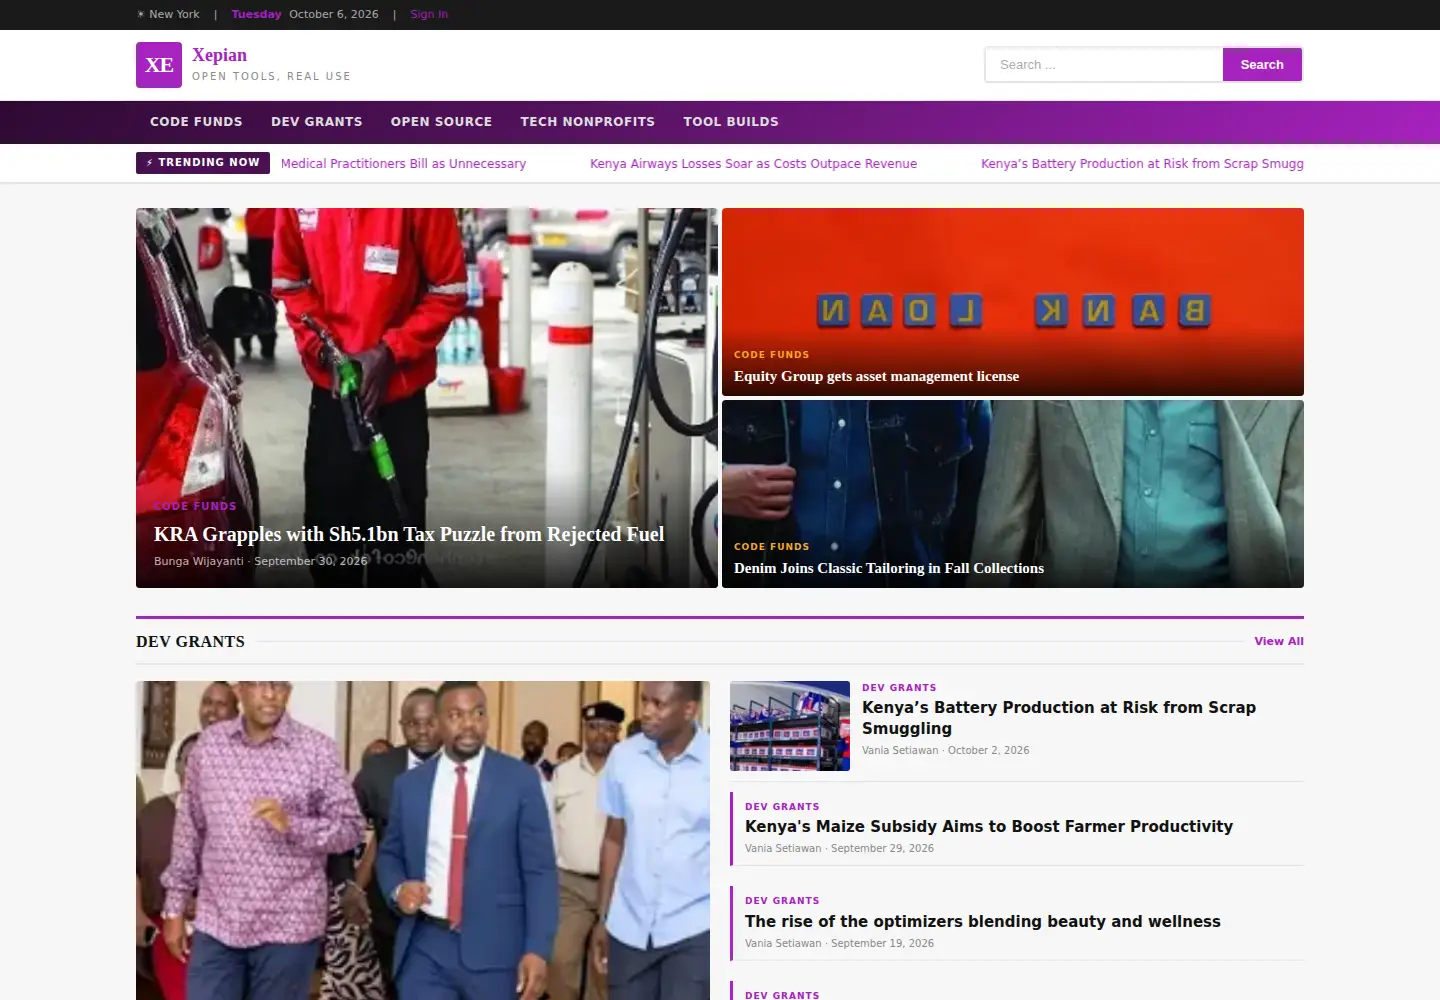Screen dimensions: 1440x1000
Task: Open 'The rise of the optimizers' article
Action: coord(983,921)
